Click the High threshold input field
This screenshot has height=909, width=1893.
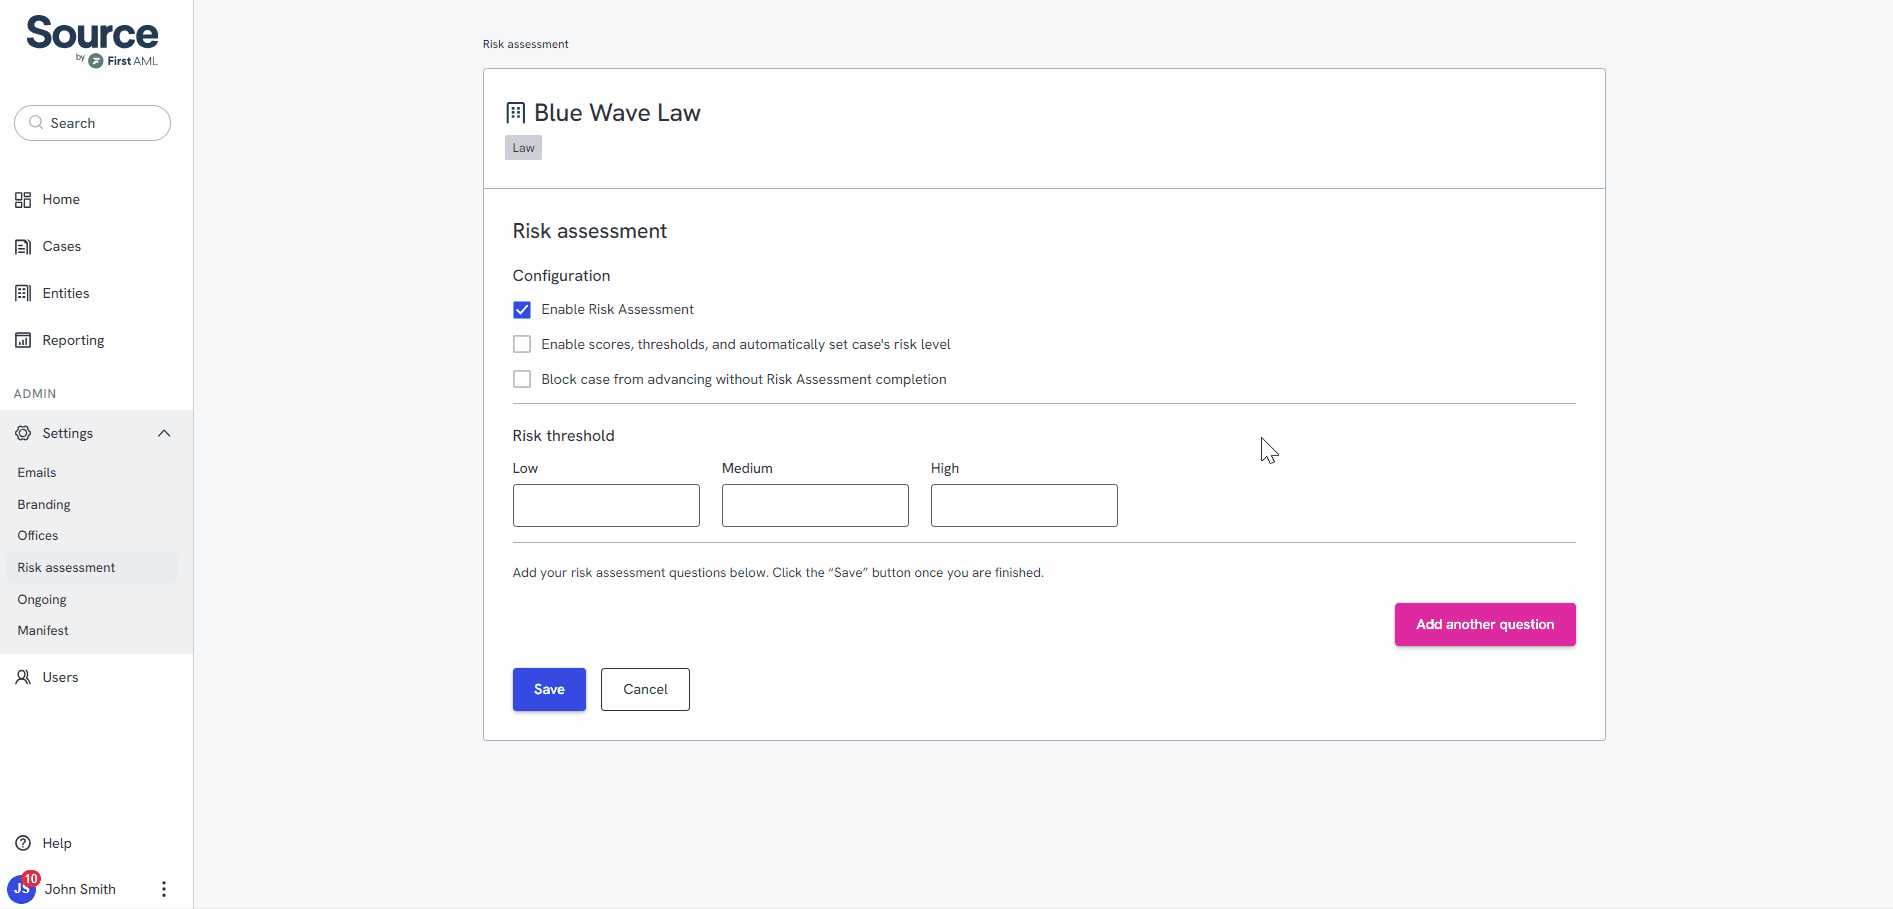(1024, 506)
